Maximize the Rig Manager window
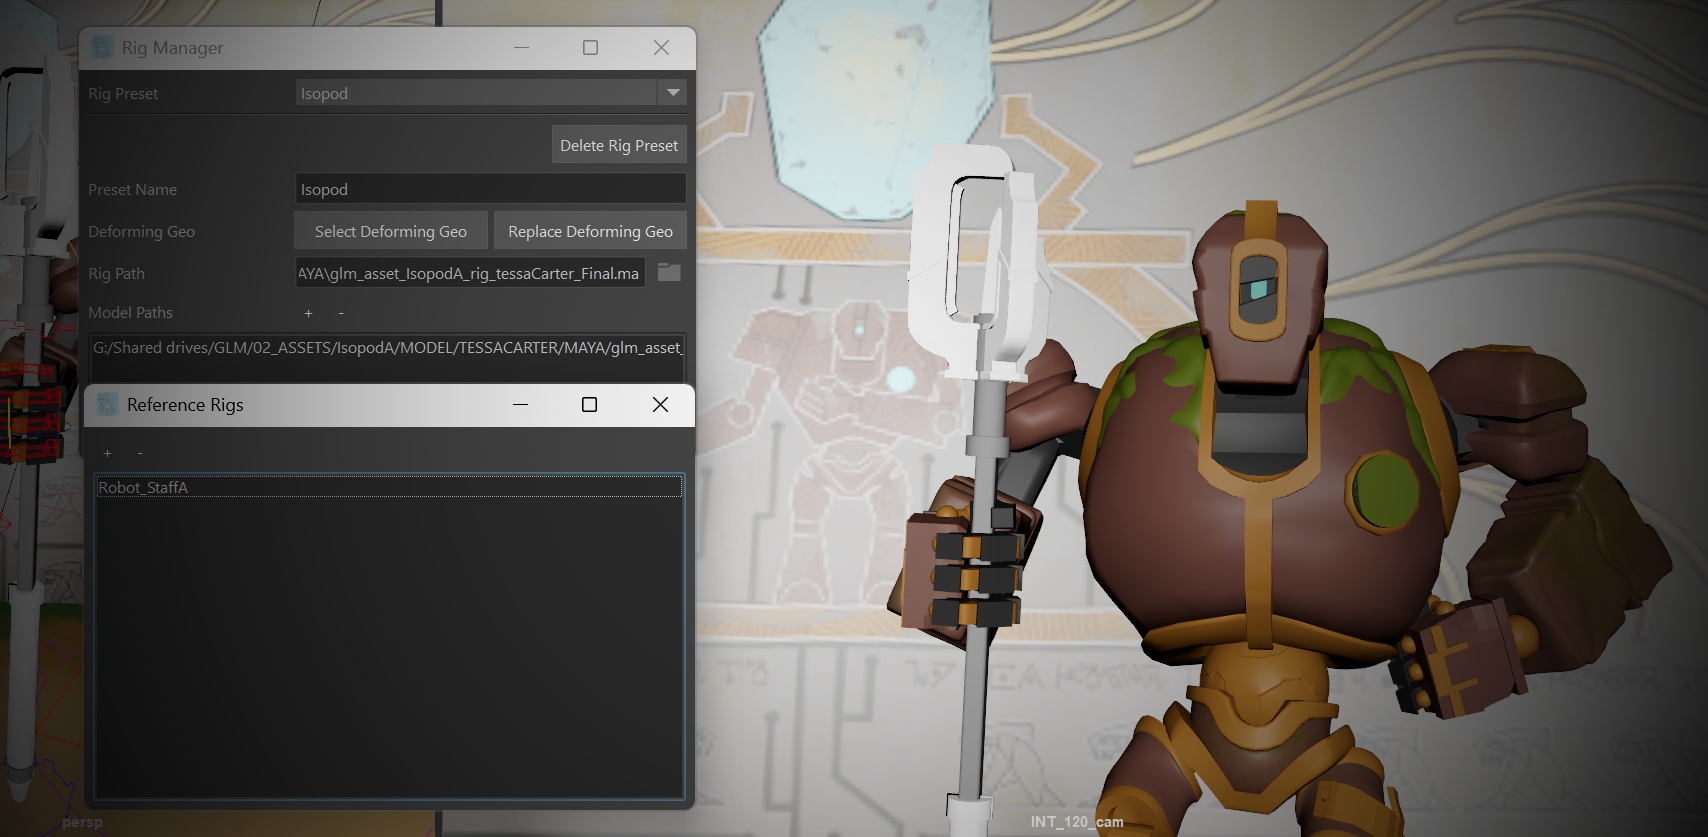 [x=591, y=47]
